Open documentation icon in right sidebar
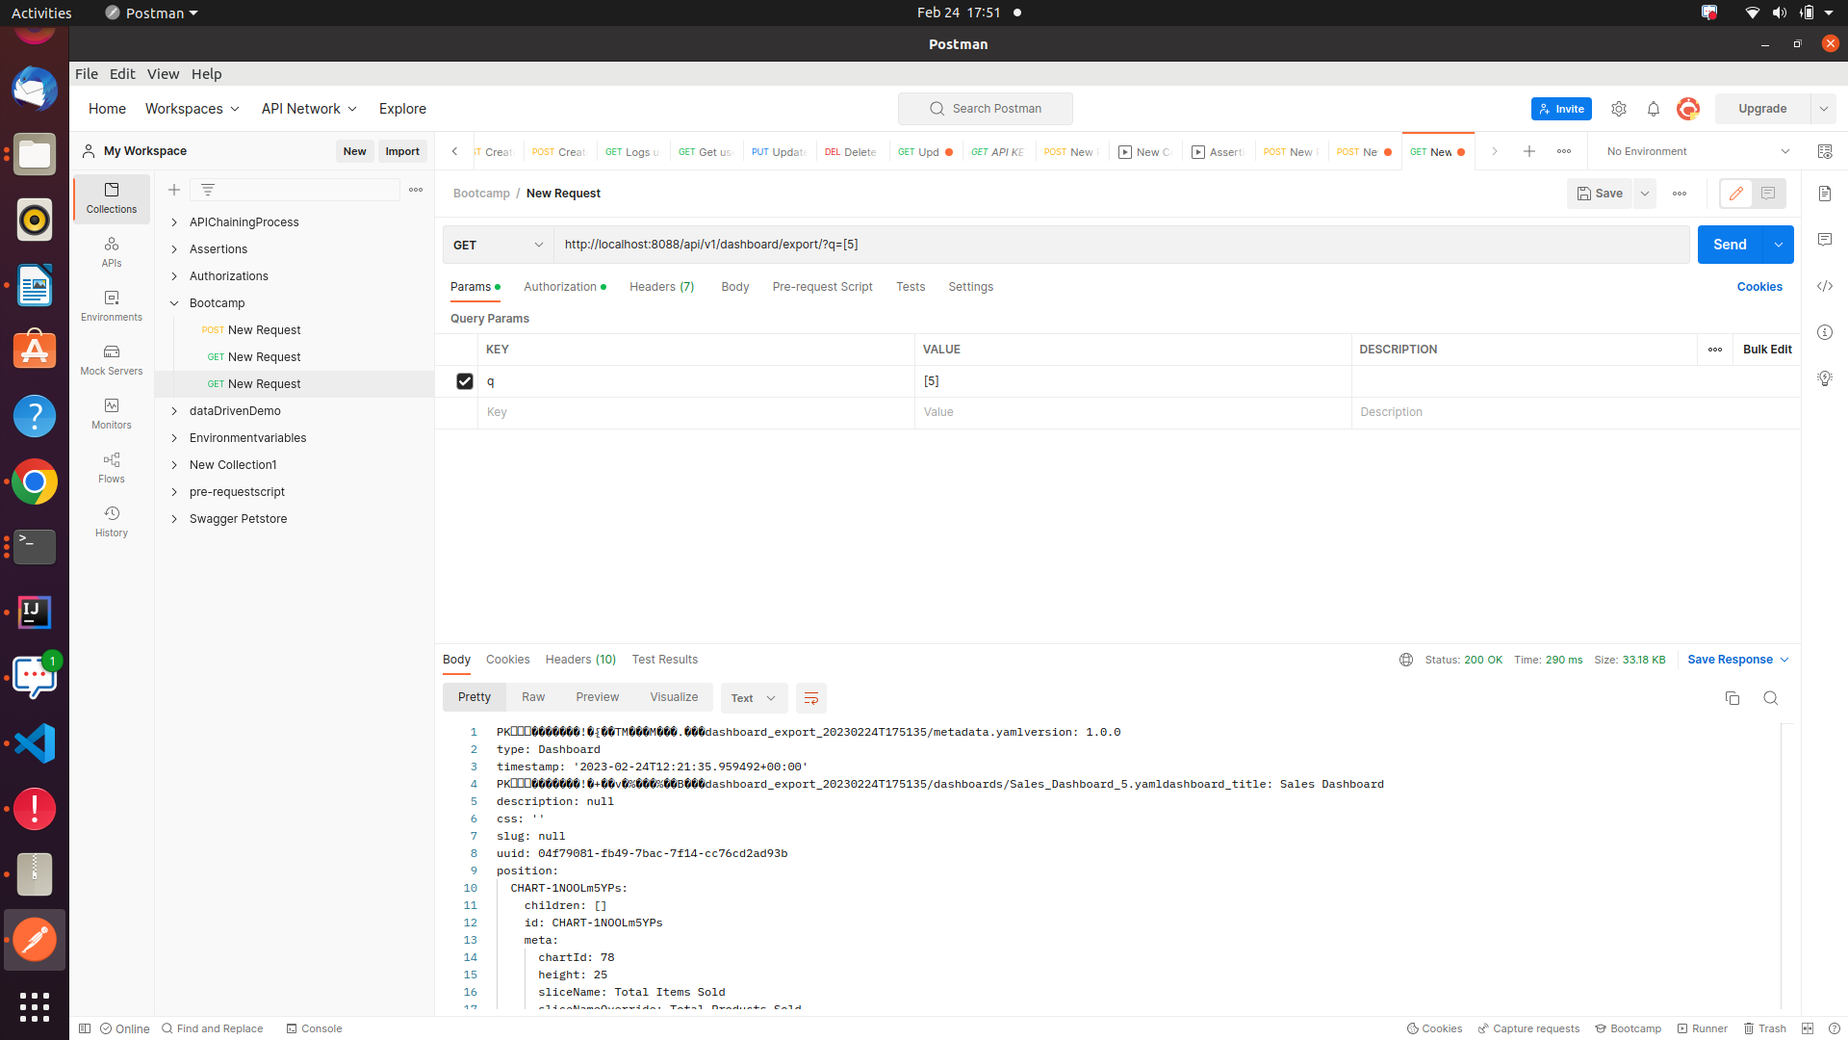Screen dimensions: 1848x1040 pyautogui.click(x=1824, y=193)
